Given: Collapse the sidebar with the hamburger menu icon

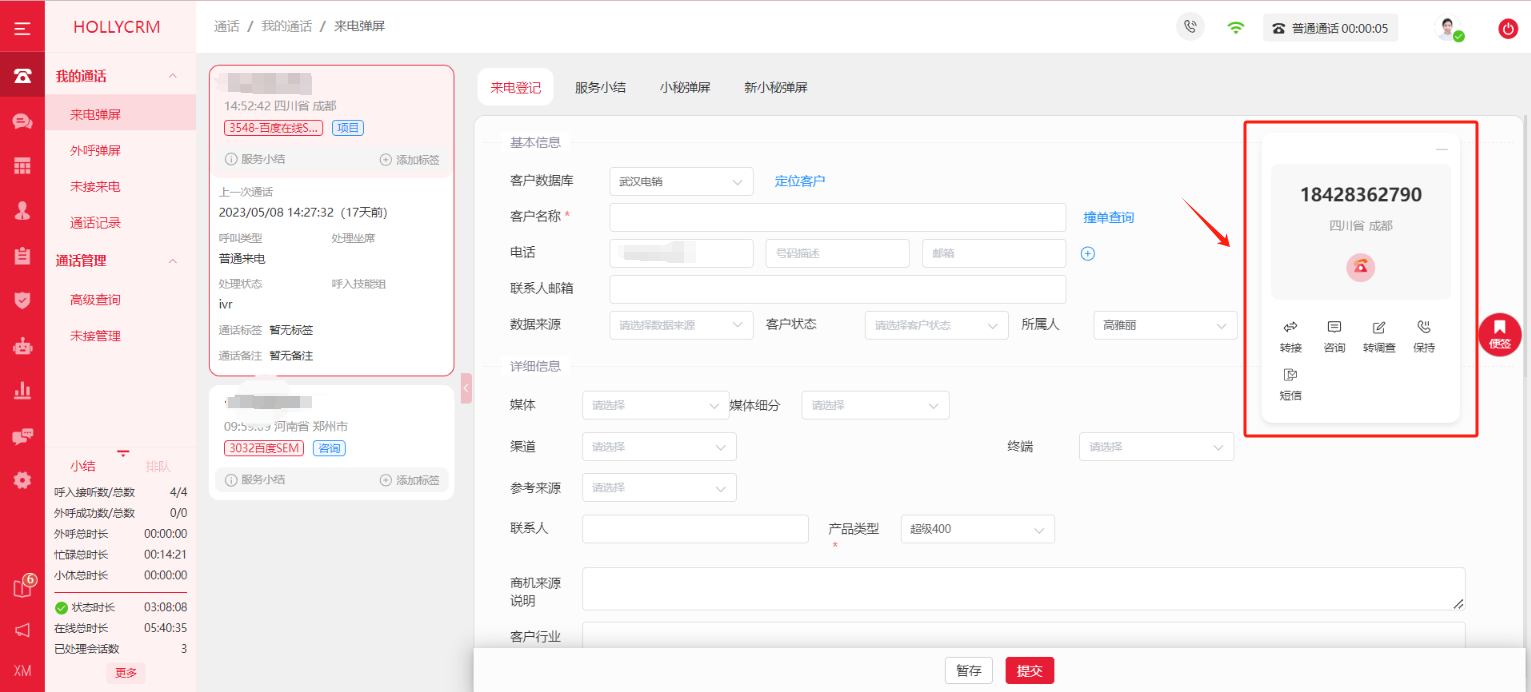Looking at the screenshot, I should [x=22, y=28].
